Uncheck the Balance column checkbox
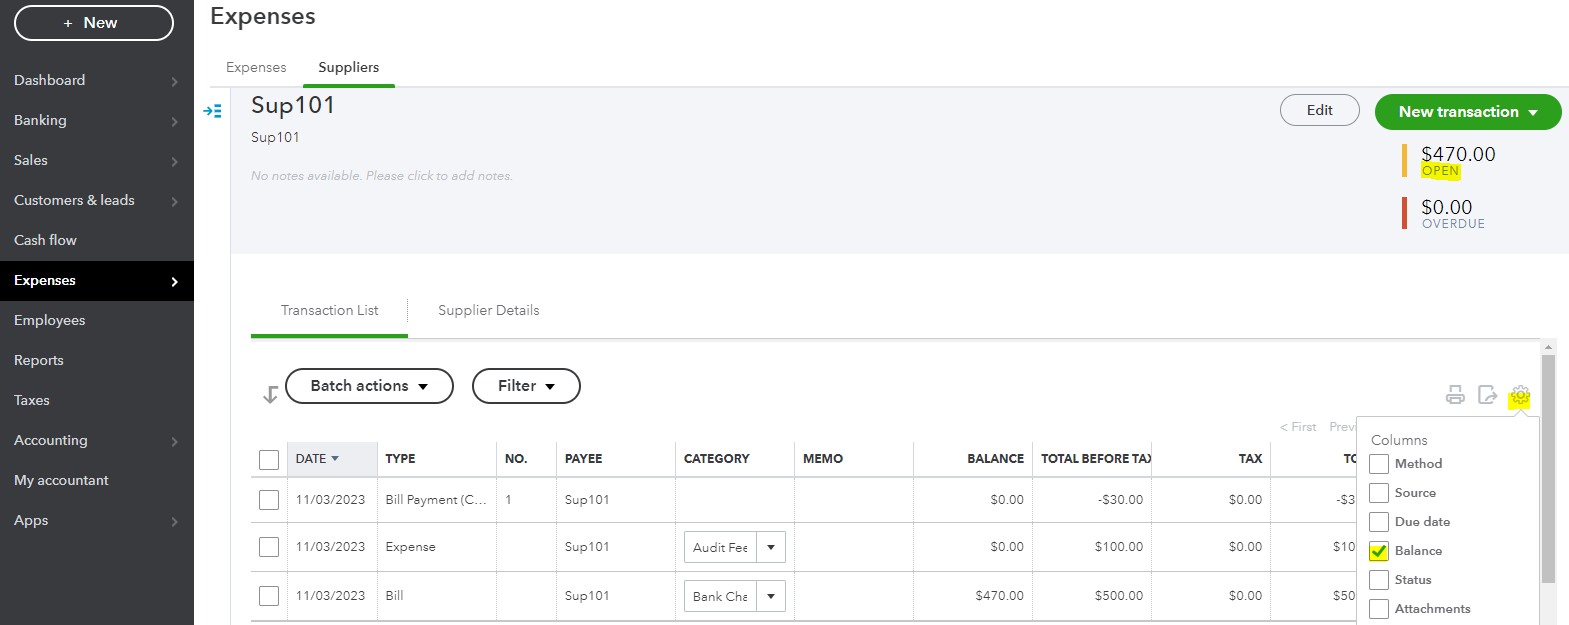Image resolution: width=1569 pixels, height=625 pixels. click(x=1379, y=551)
